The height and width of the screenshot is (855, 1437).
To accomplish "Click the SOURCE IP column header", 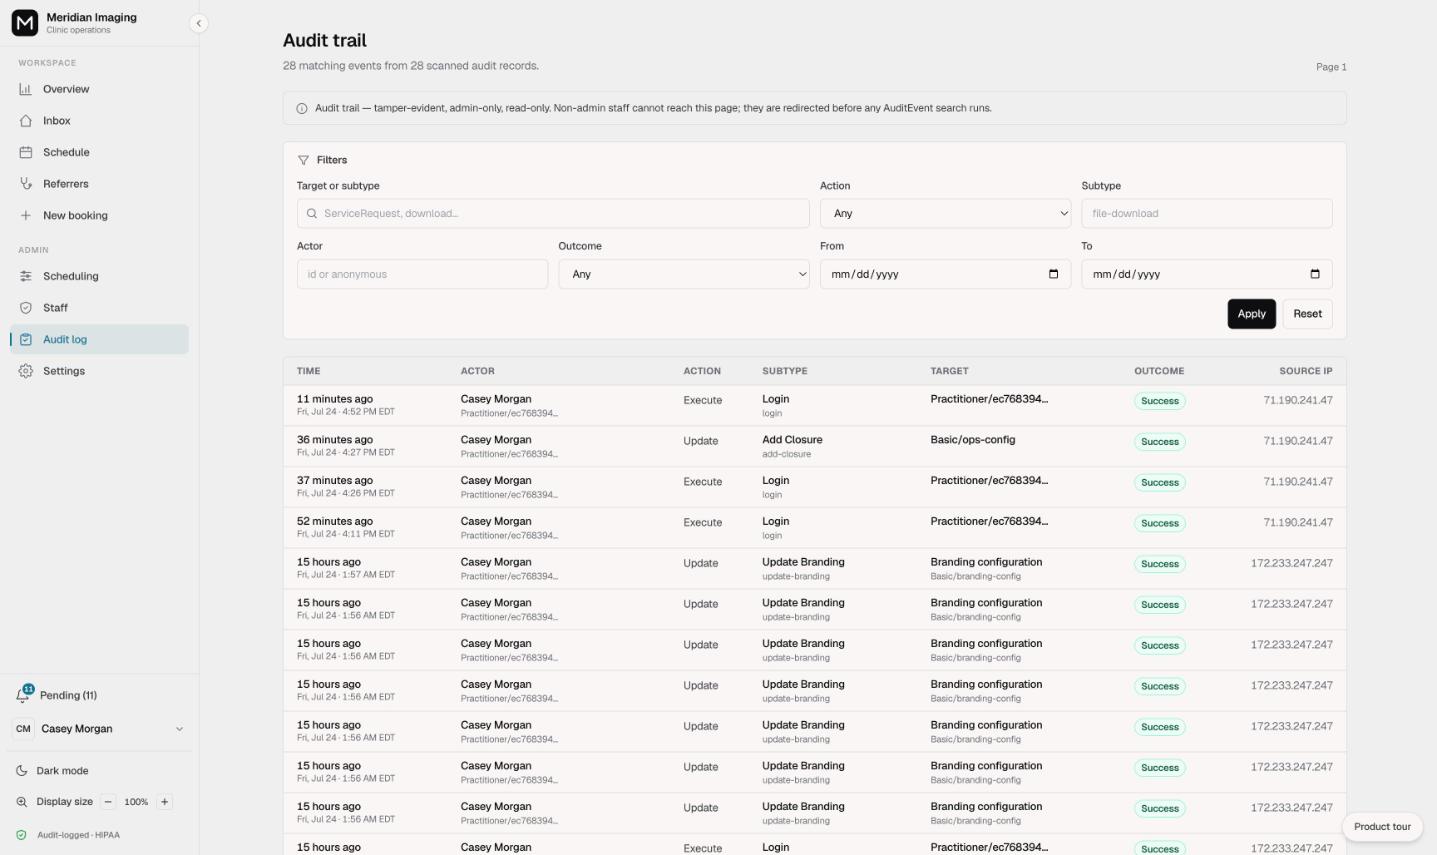I will click(x=1305, y=371).
